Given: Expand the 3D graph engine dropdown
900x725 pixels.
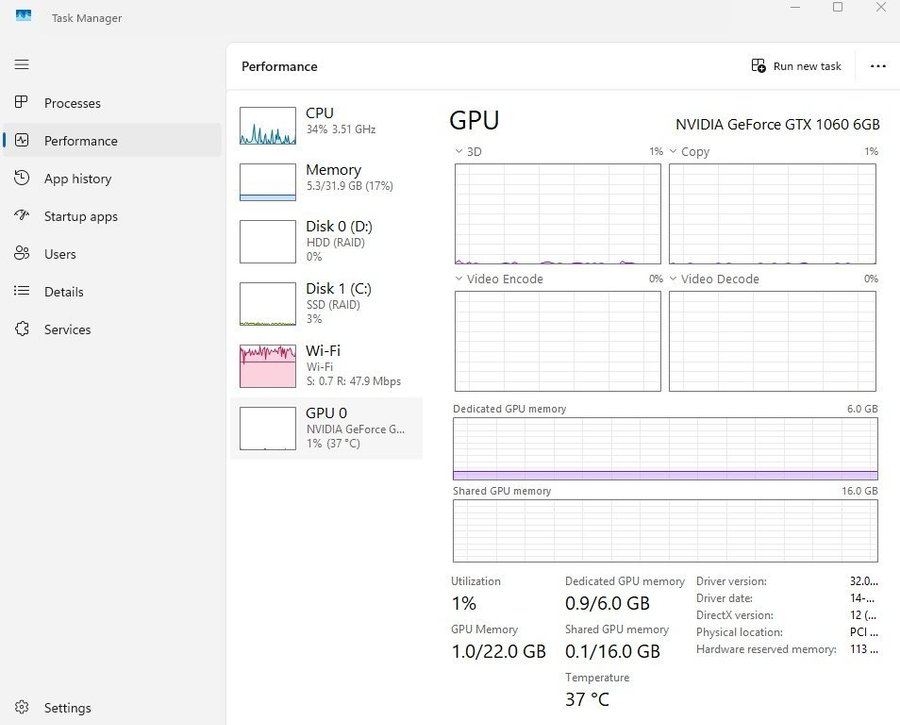Looking at the screenshot, I should coord(459,152).
